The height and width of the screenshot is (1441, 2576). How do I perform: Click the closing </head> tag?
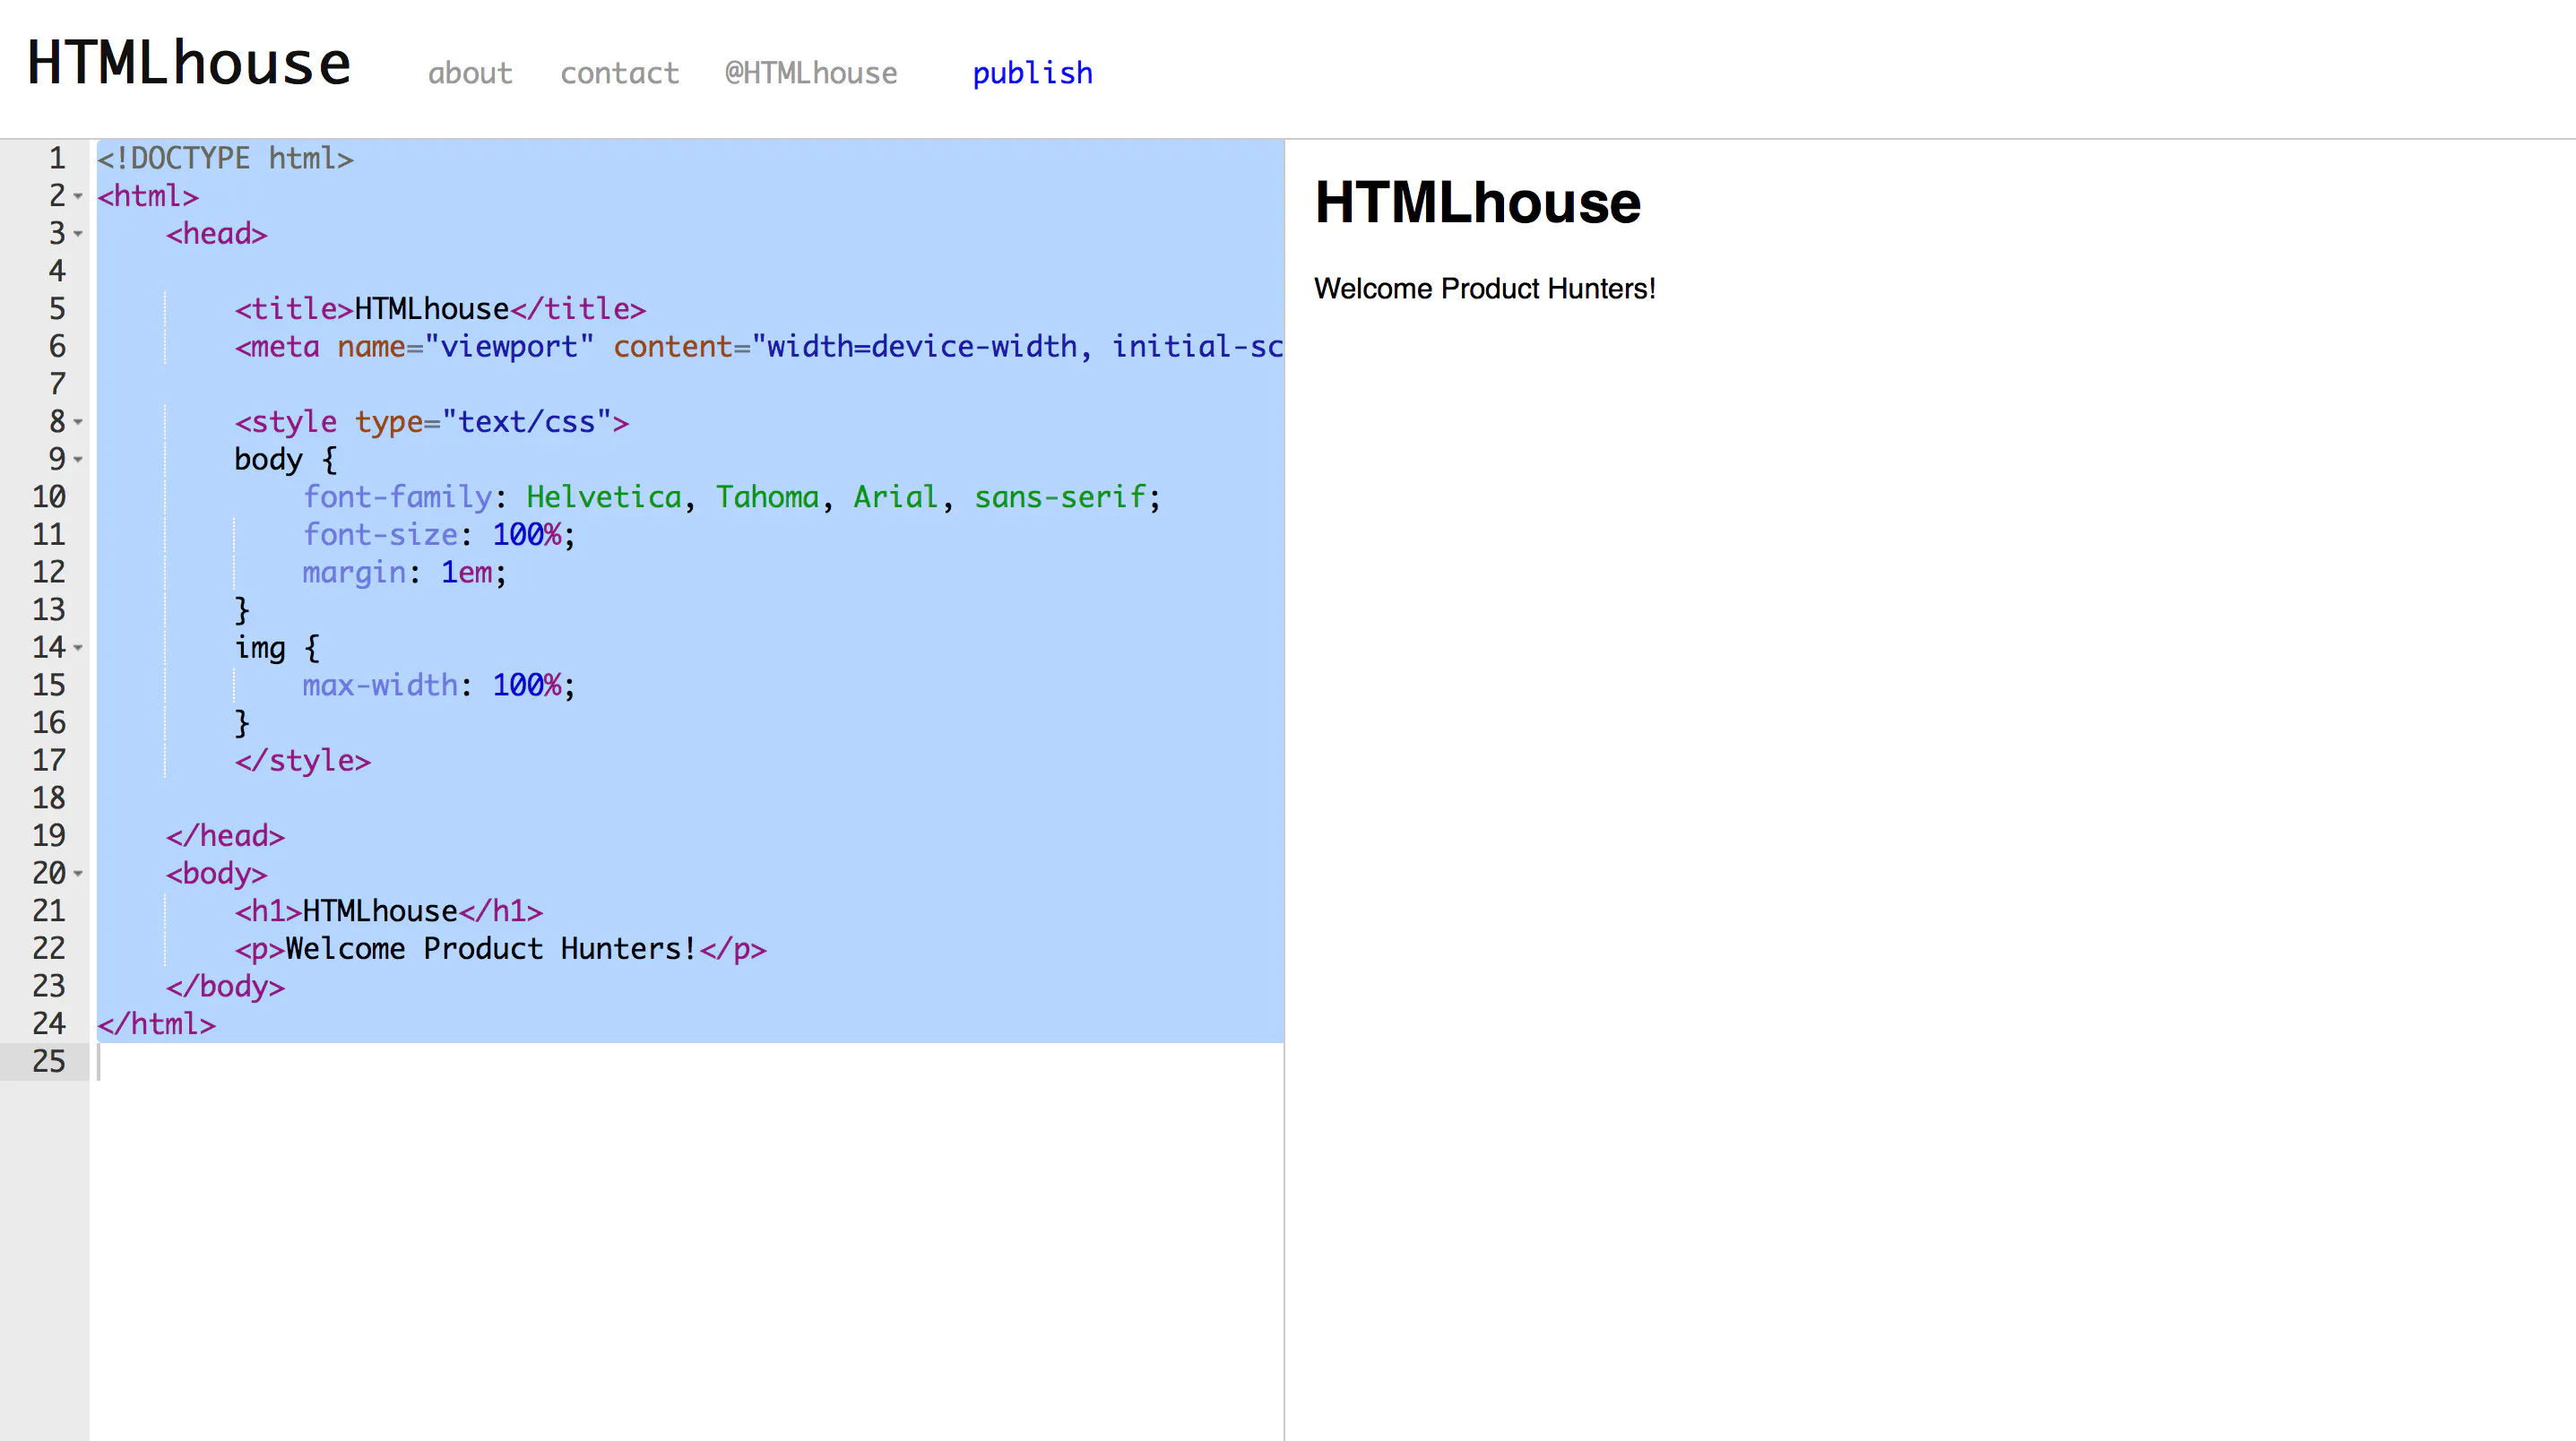pyautogui.click(x=225, y=836)
